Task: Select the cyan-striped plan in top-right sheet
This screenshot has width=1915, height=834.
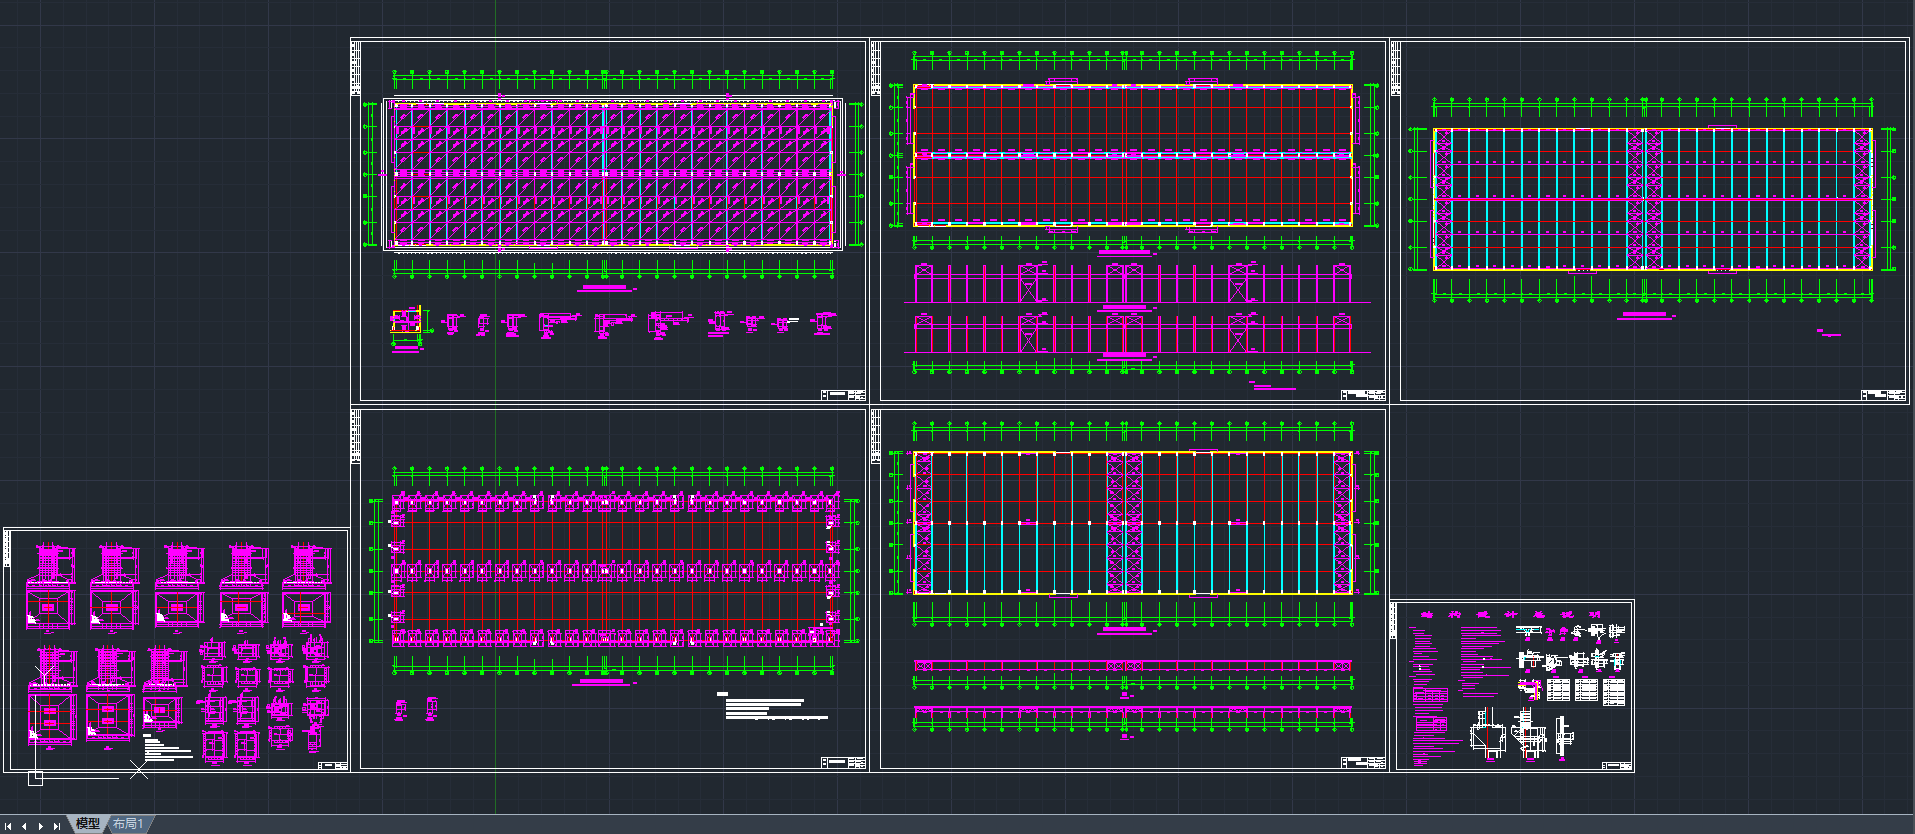Action: (x=1652, y=199)
